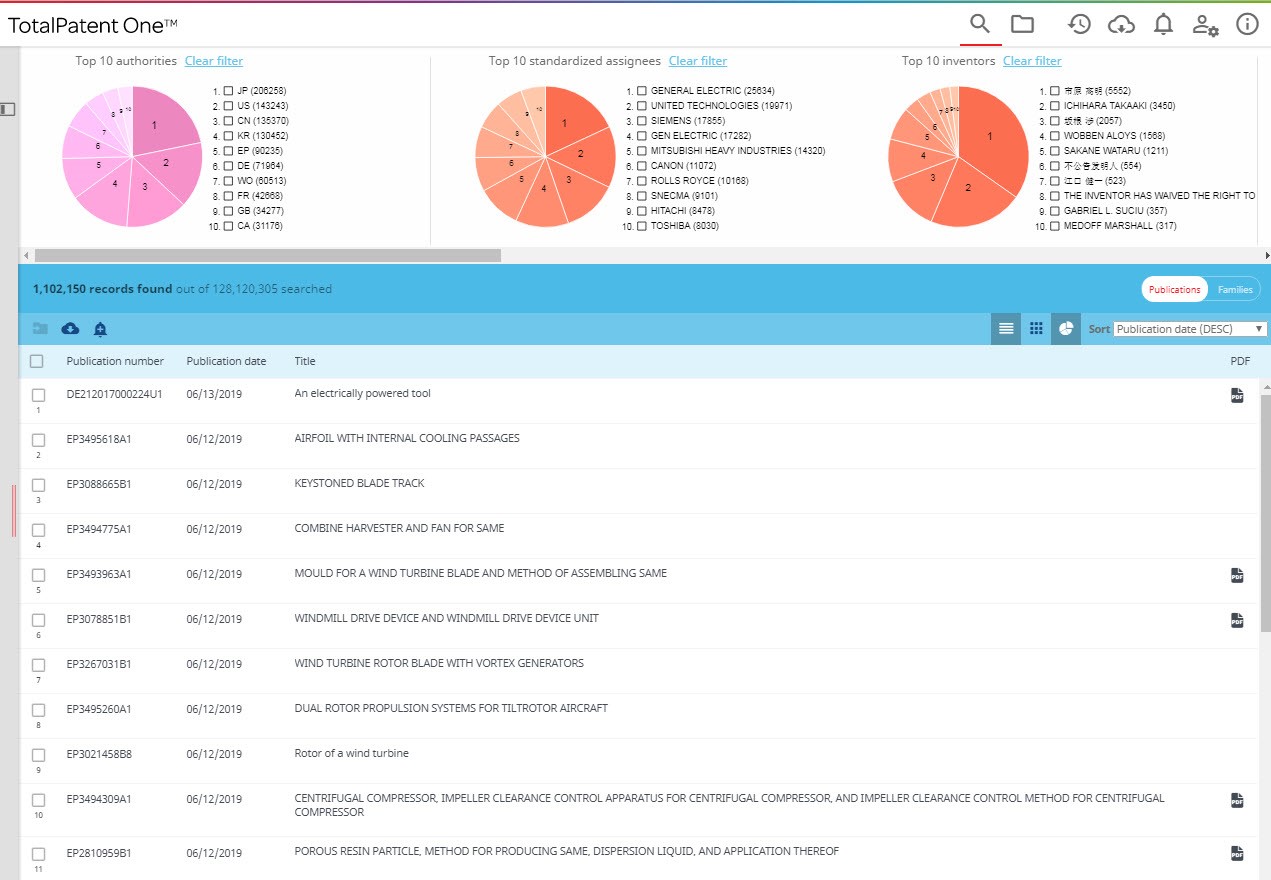Toggle the pie chart analytics view icon
The height and width of the screenshot is (880, 1271).
[x=1066, y=328]
